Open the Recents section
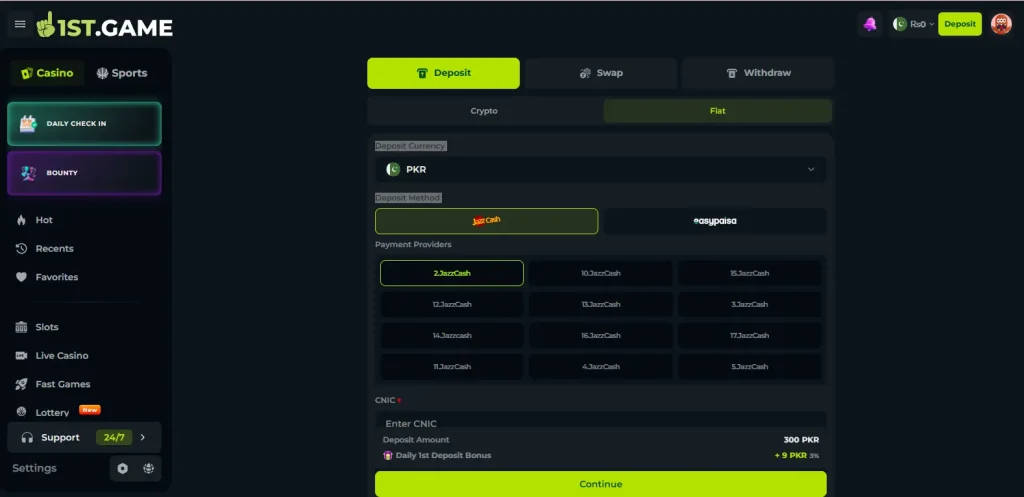Viewport: 1024px width, 497px height. tap(54, 248)
